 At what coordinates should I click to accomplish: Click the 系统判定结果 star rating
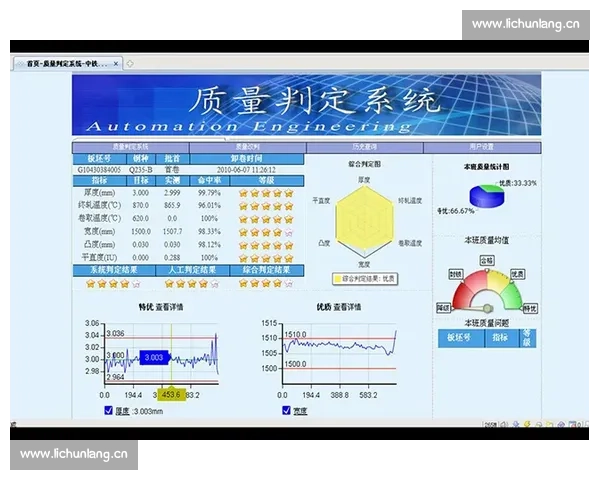point(114,284)
